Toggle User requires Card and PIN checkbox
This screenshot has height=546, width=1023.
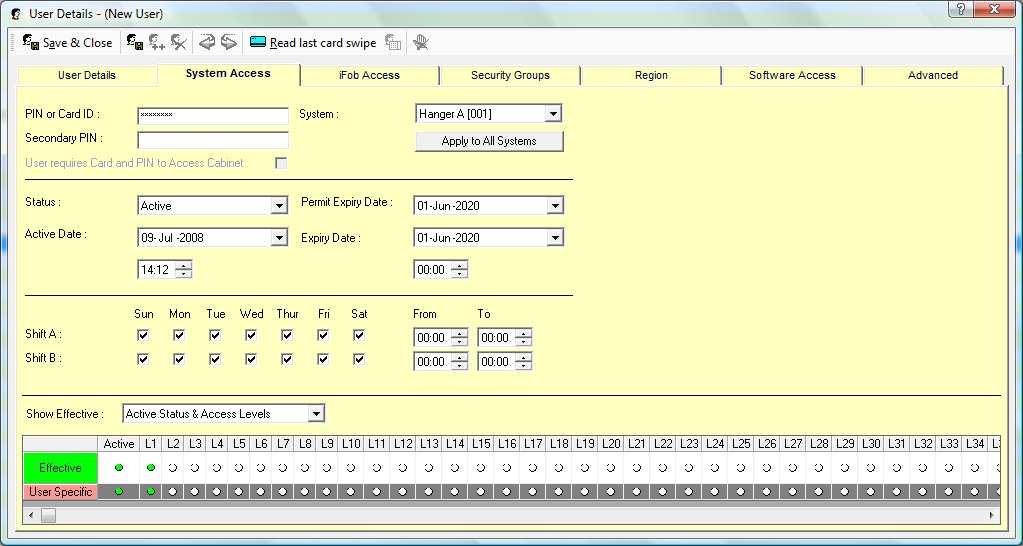281,163
